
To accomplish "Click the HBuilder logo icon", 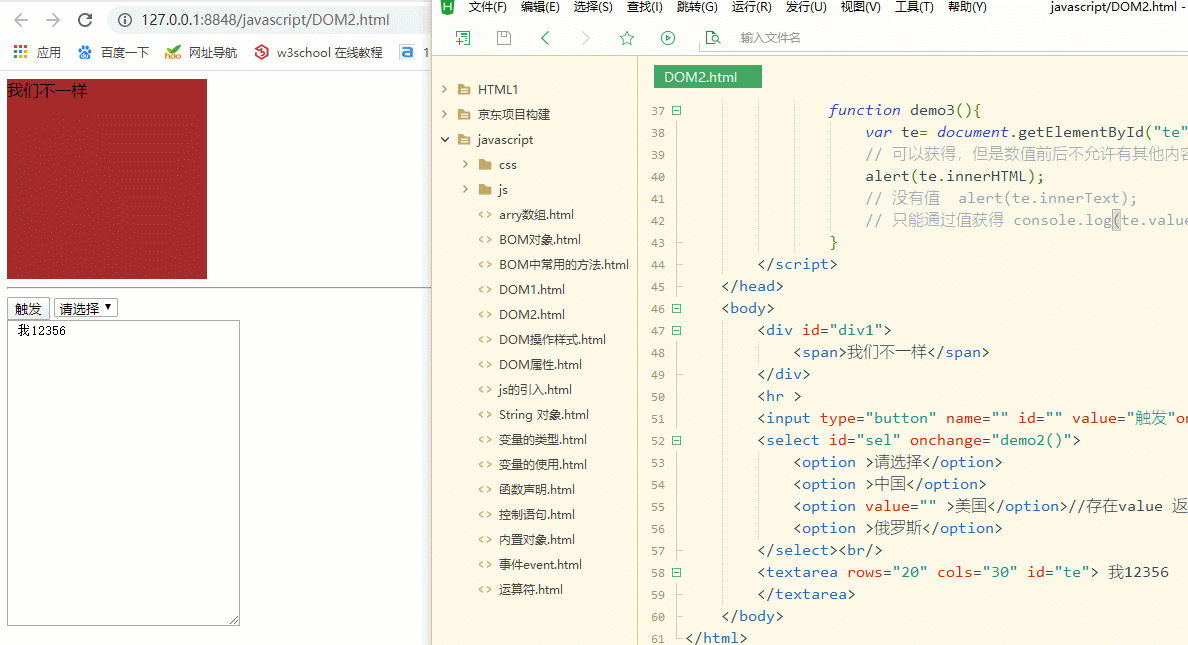I will click(448, 7).
